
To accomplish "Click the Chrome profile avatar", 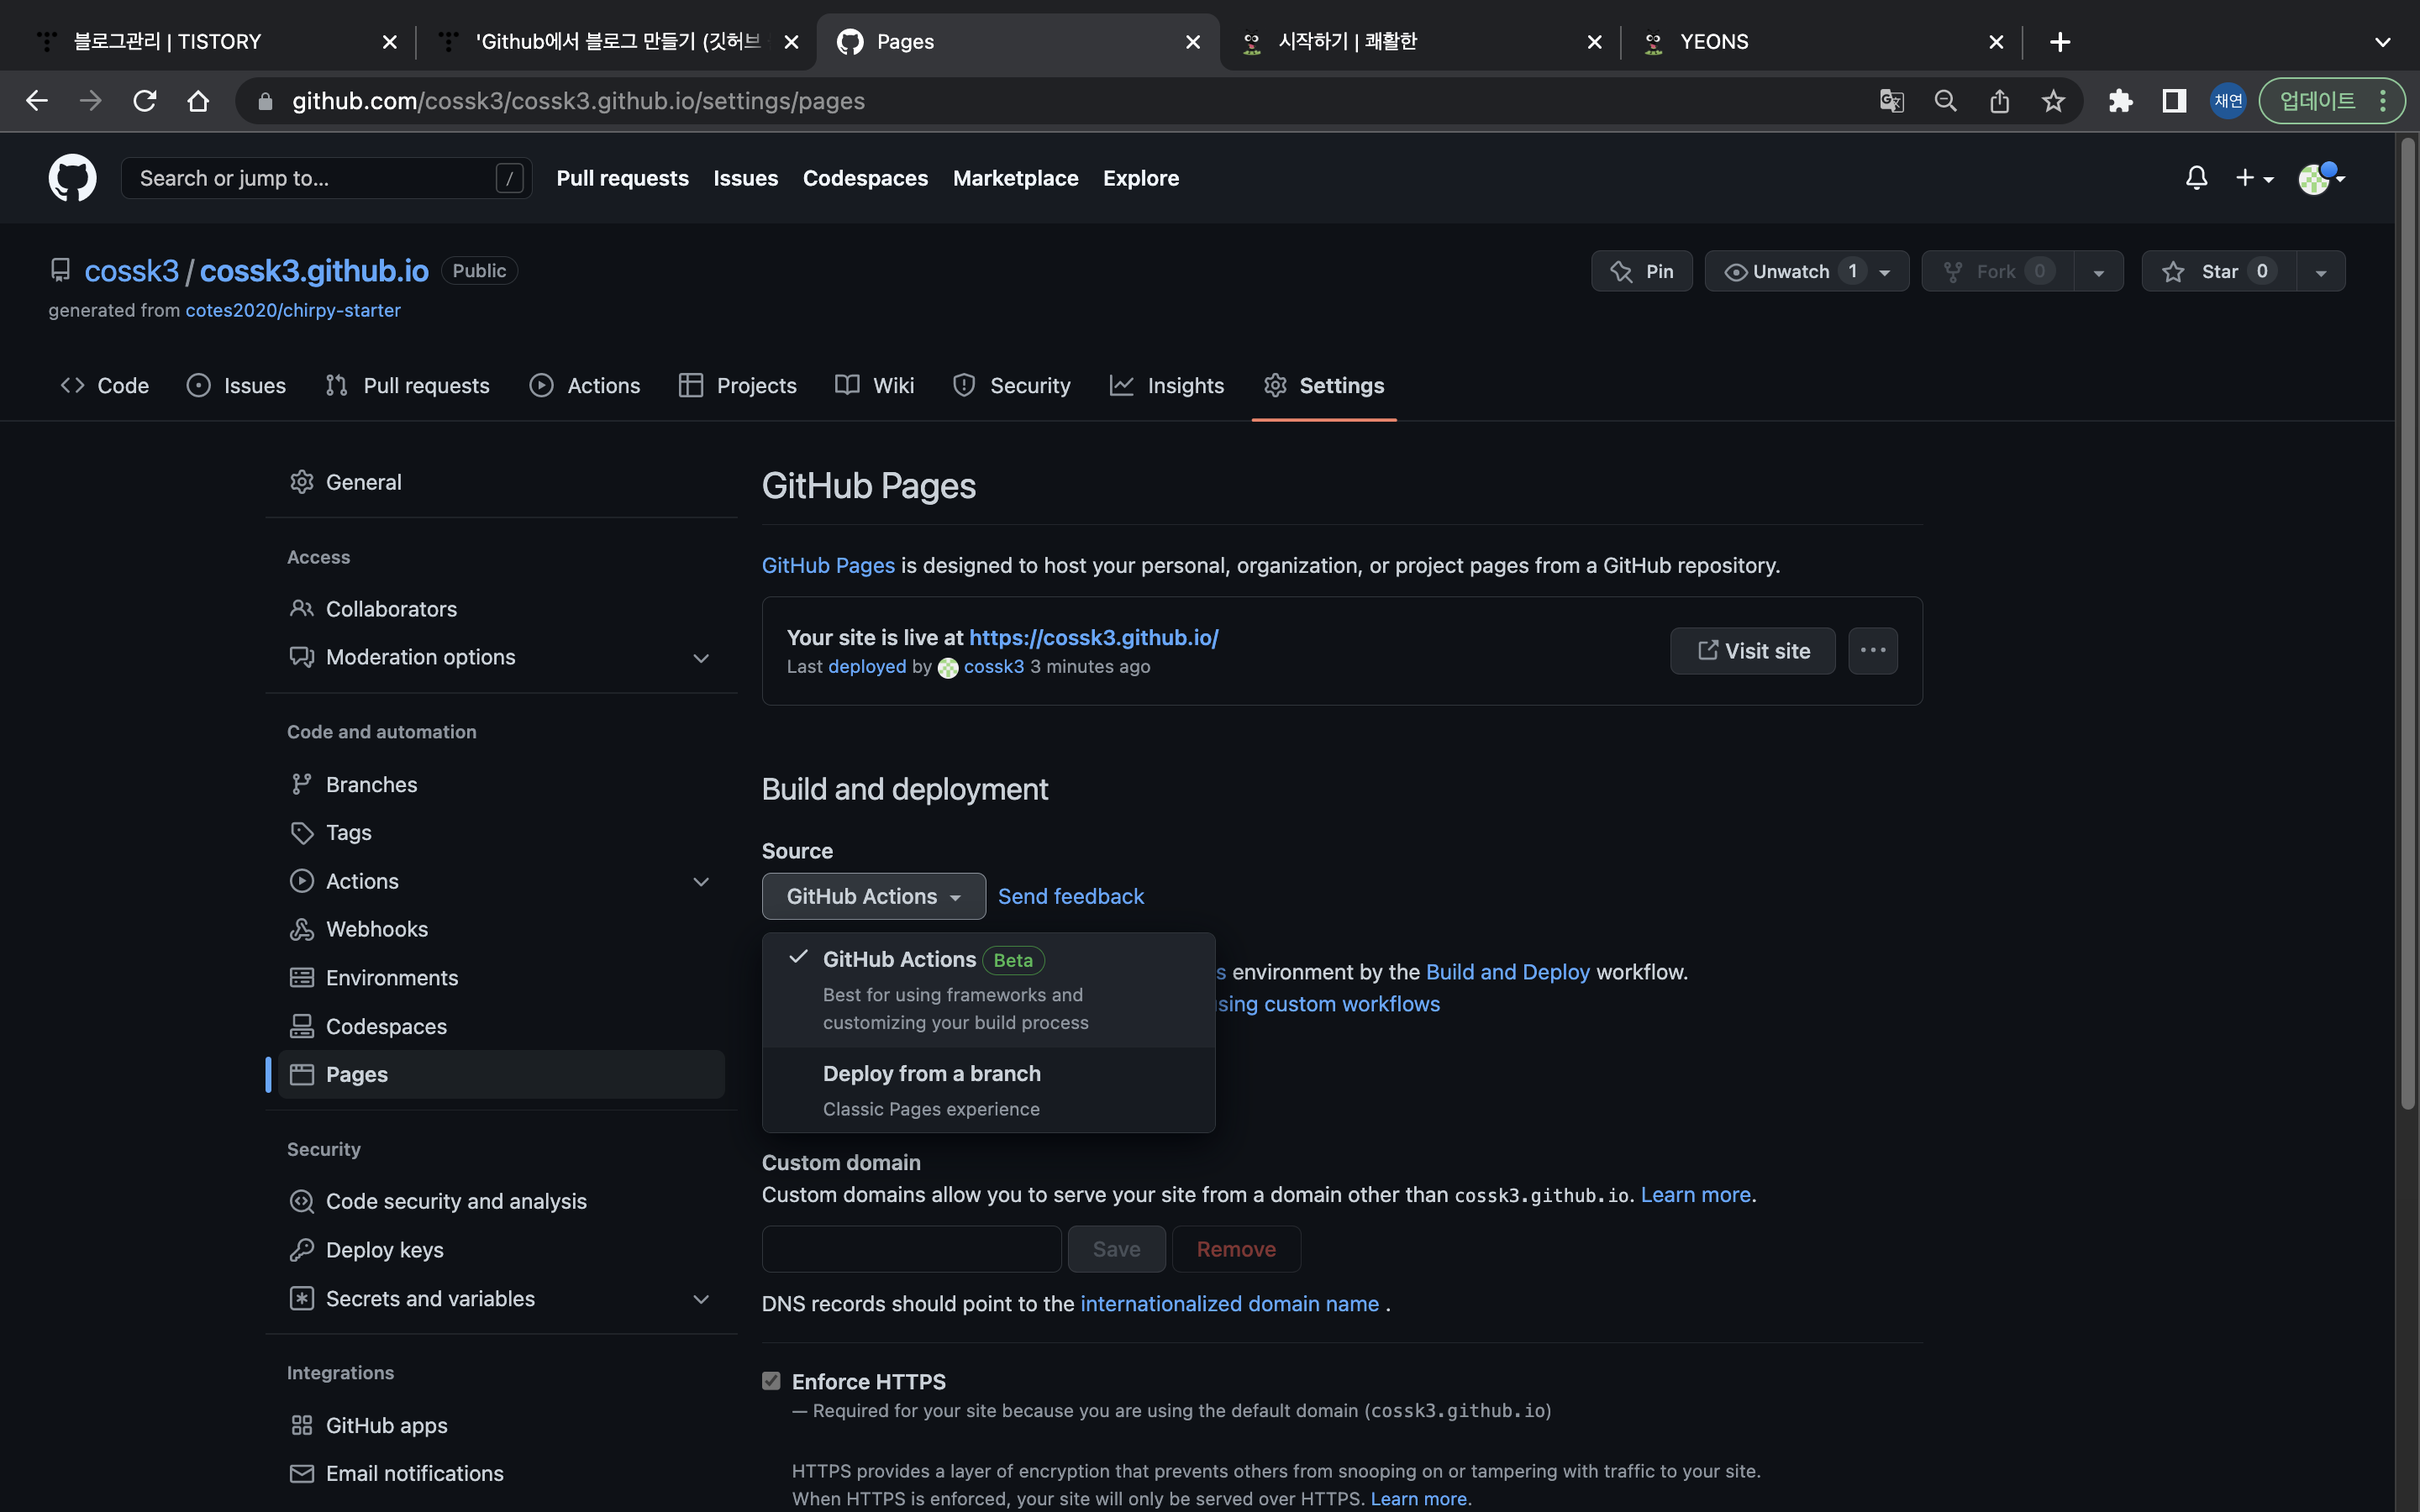I will pos(2228,101).
